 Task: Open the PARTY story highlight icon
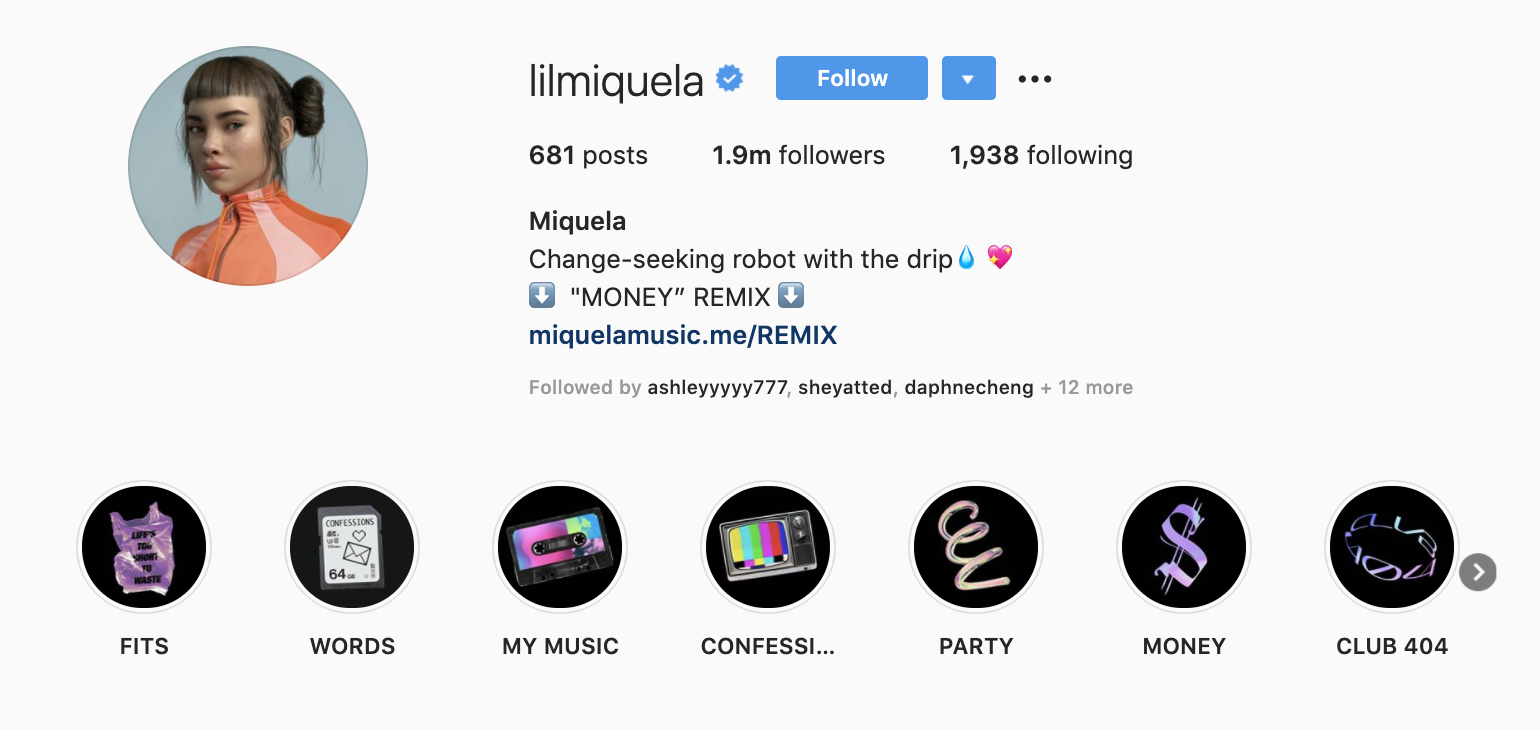(976, 547)
